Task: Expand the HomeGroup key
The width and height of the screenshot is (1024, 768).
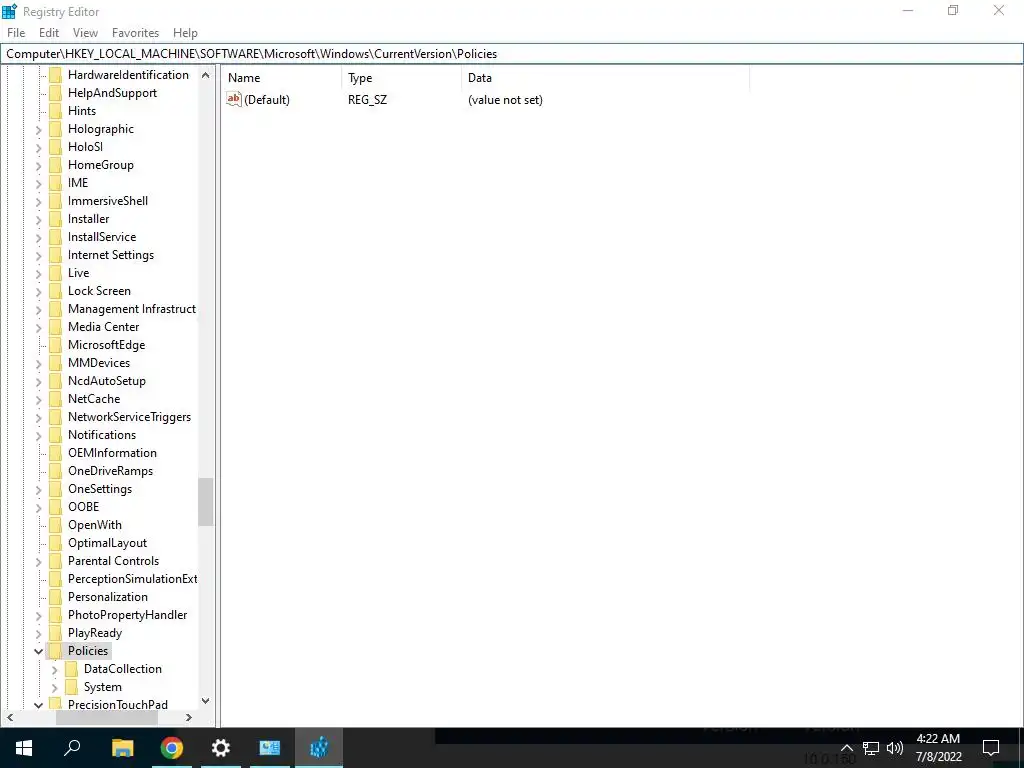Action: click(x=39, y=165)
